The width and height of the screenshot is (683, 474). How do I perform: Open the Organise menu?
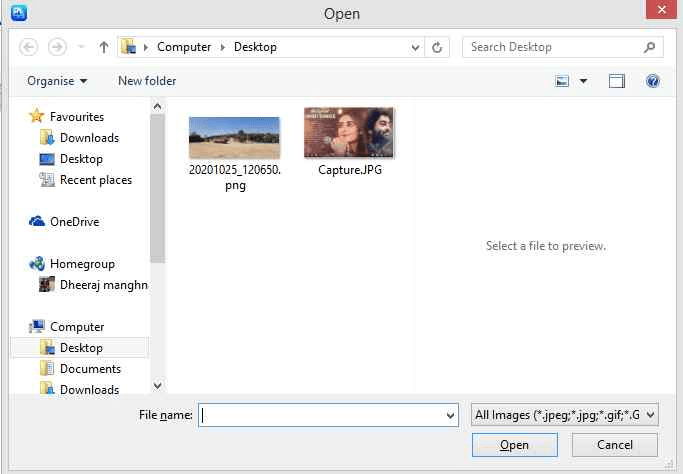click(57, 81)
